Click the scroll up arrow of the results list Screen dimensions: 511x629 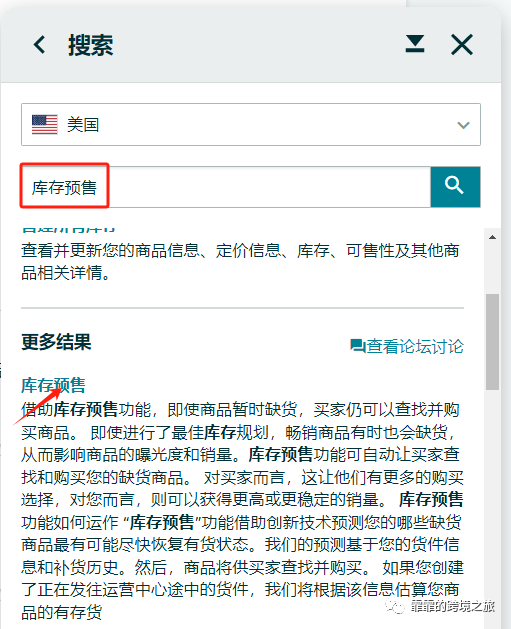(x=493, y=237)
